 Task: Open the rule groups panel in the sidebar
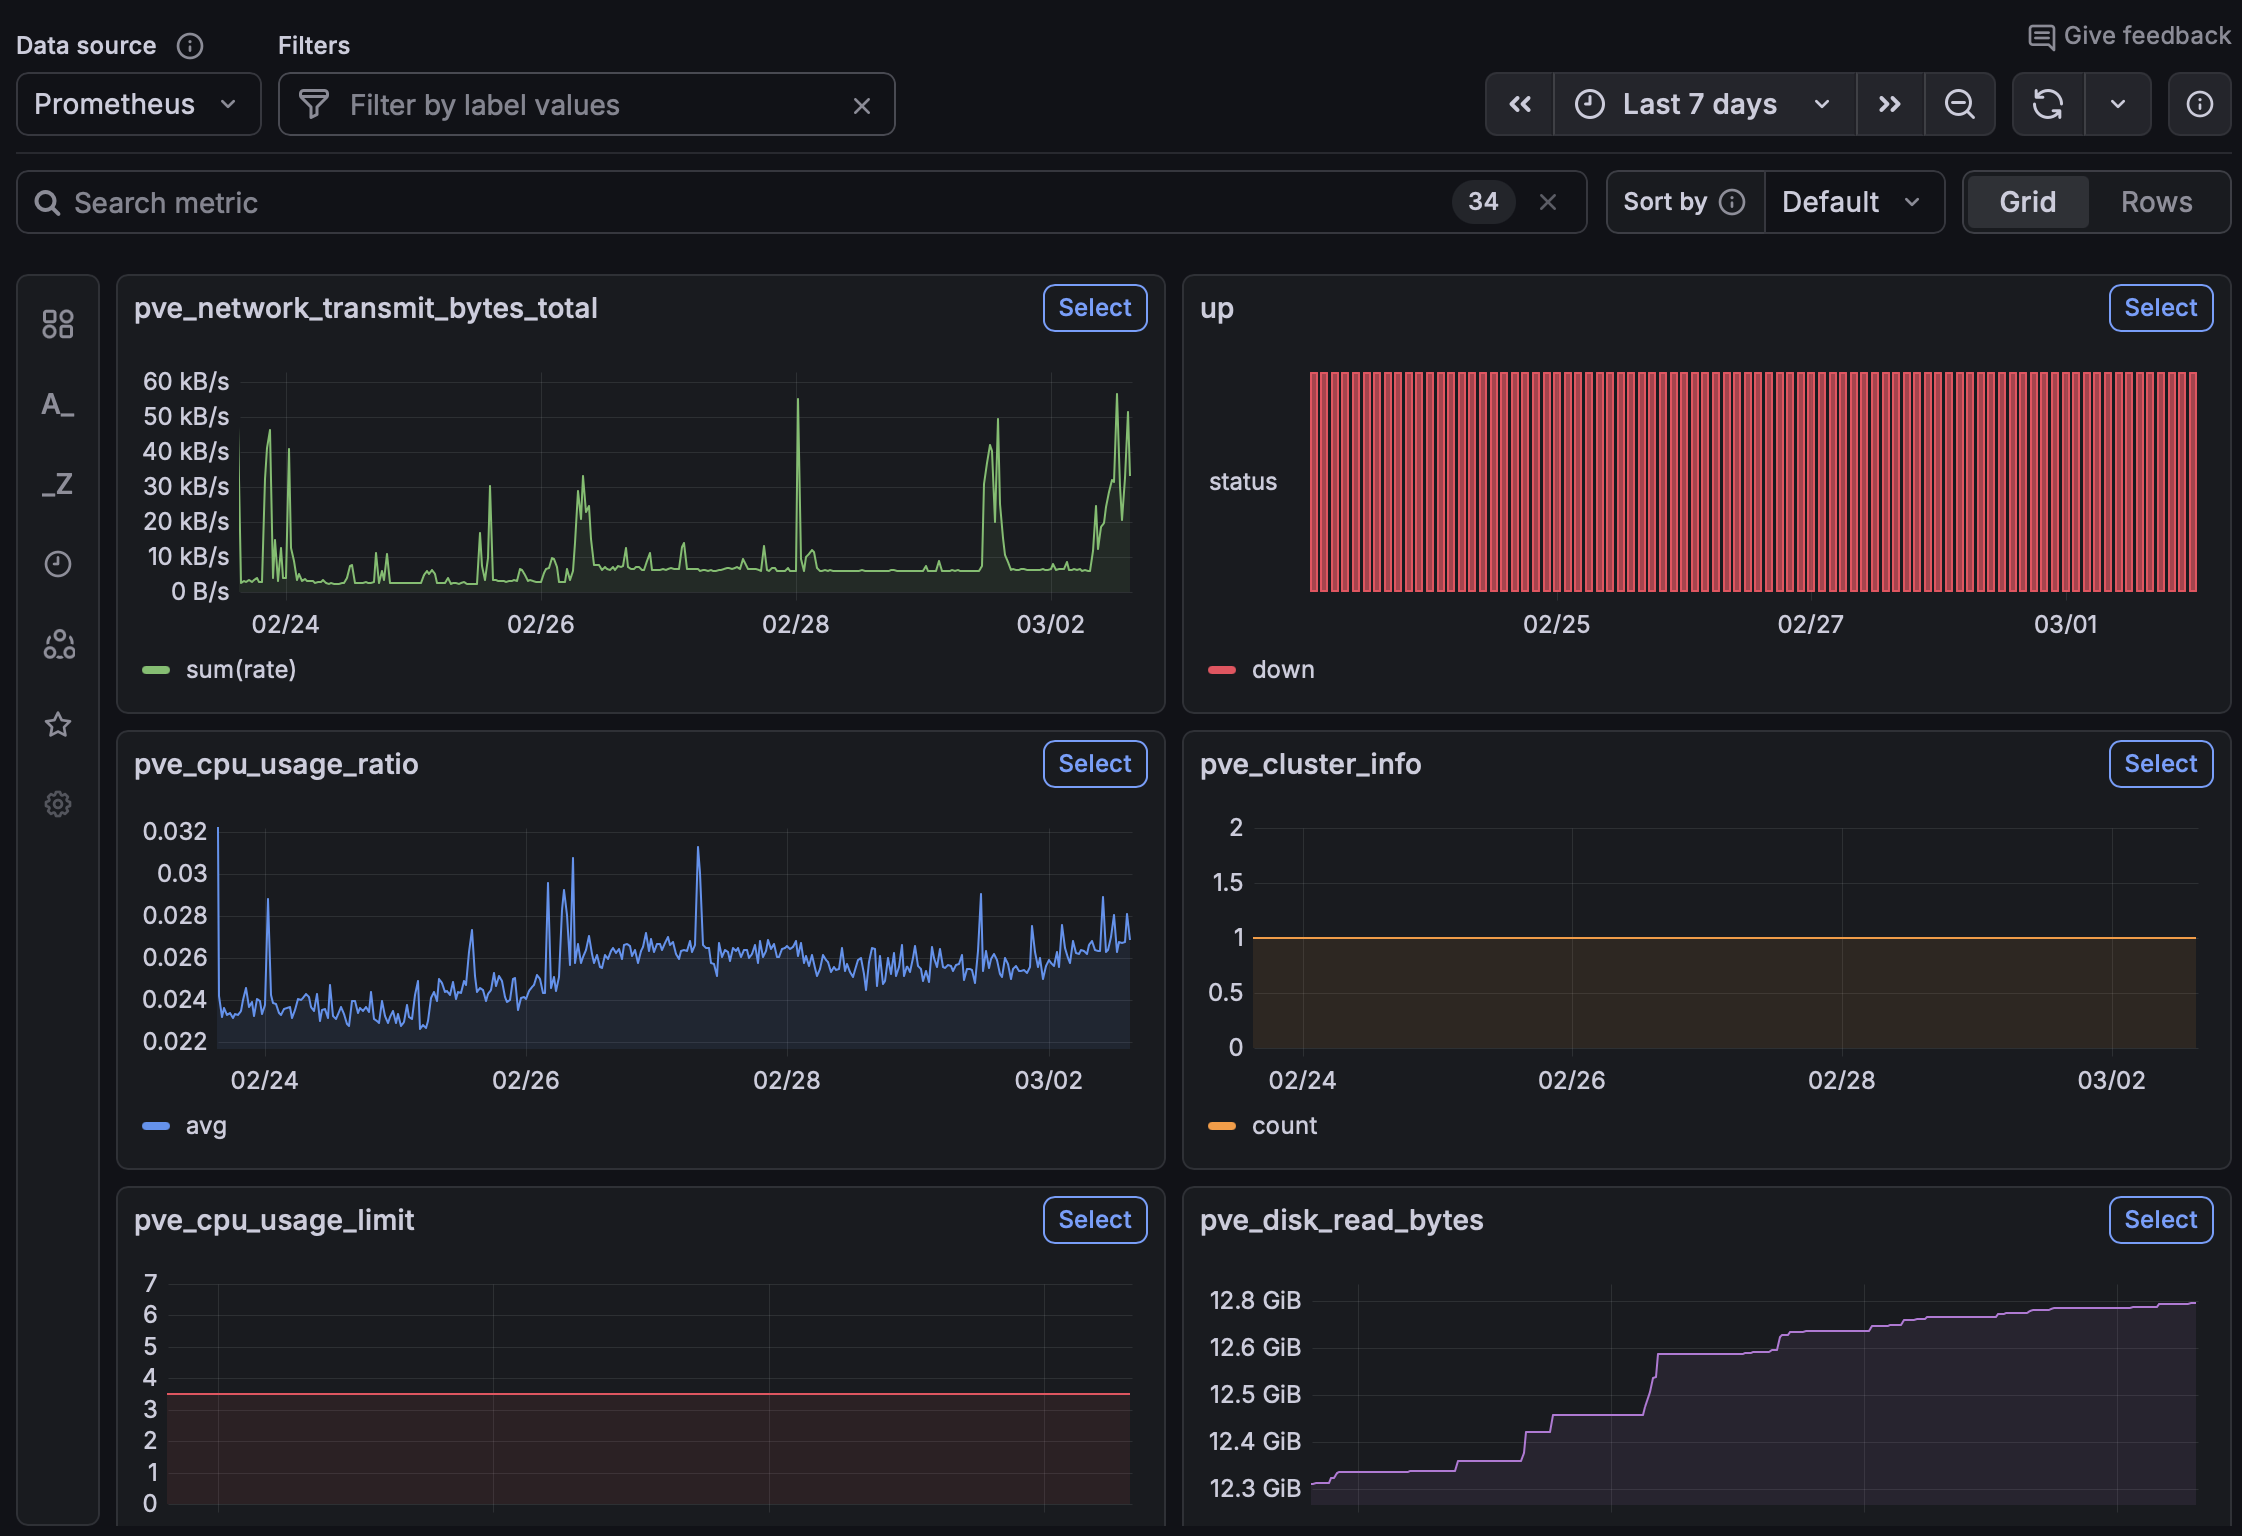click(x=58, y=323)
